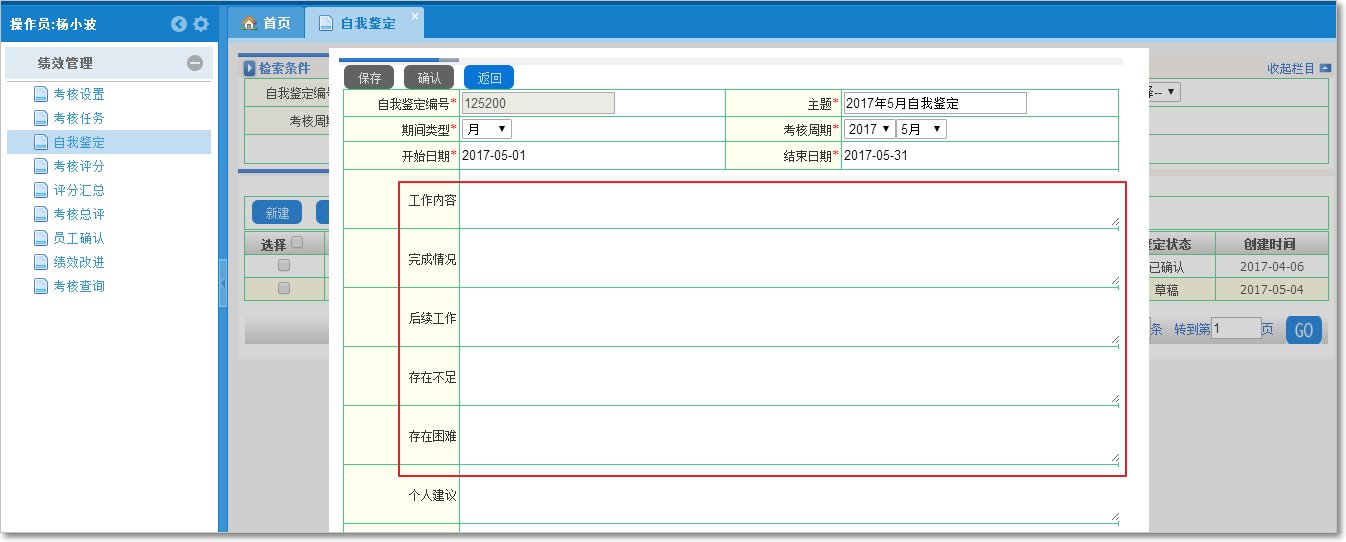The image size is (1346, 542).
Task: Click the date cell 2017-04-06
Action: click(1272, 267)
